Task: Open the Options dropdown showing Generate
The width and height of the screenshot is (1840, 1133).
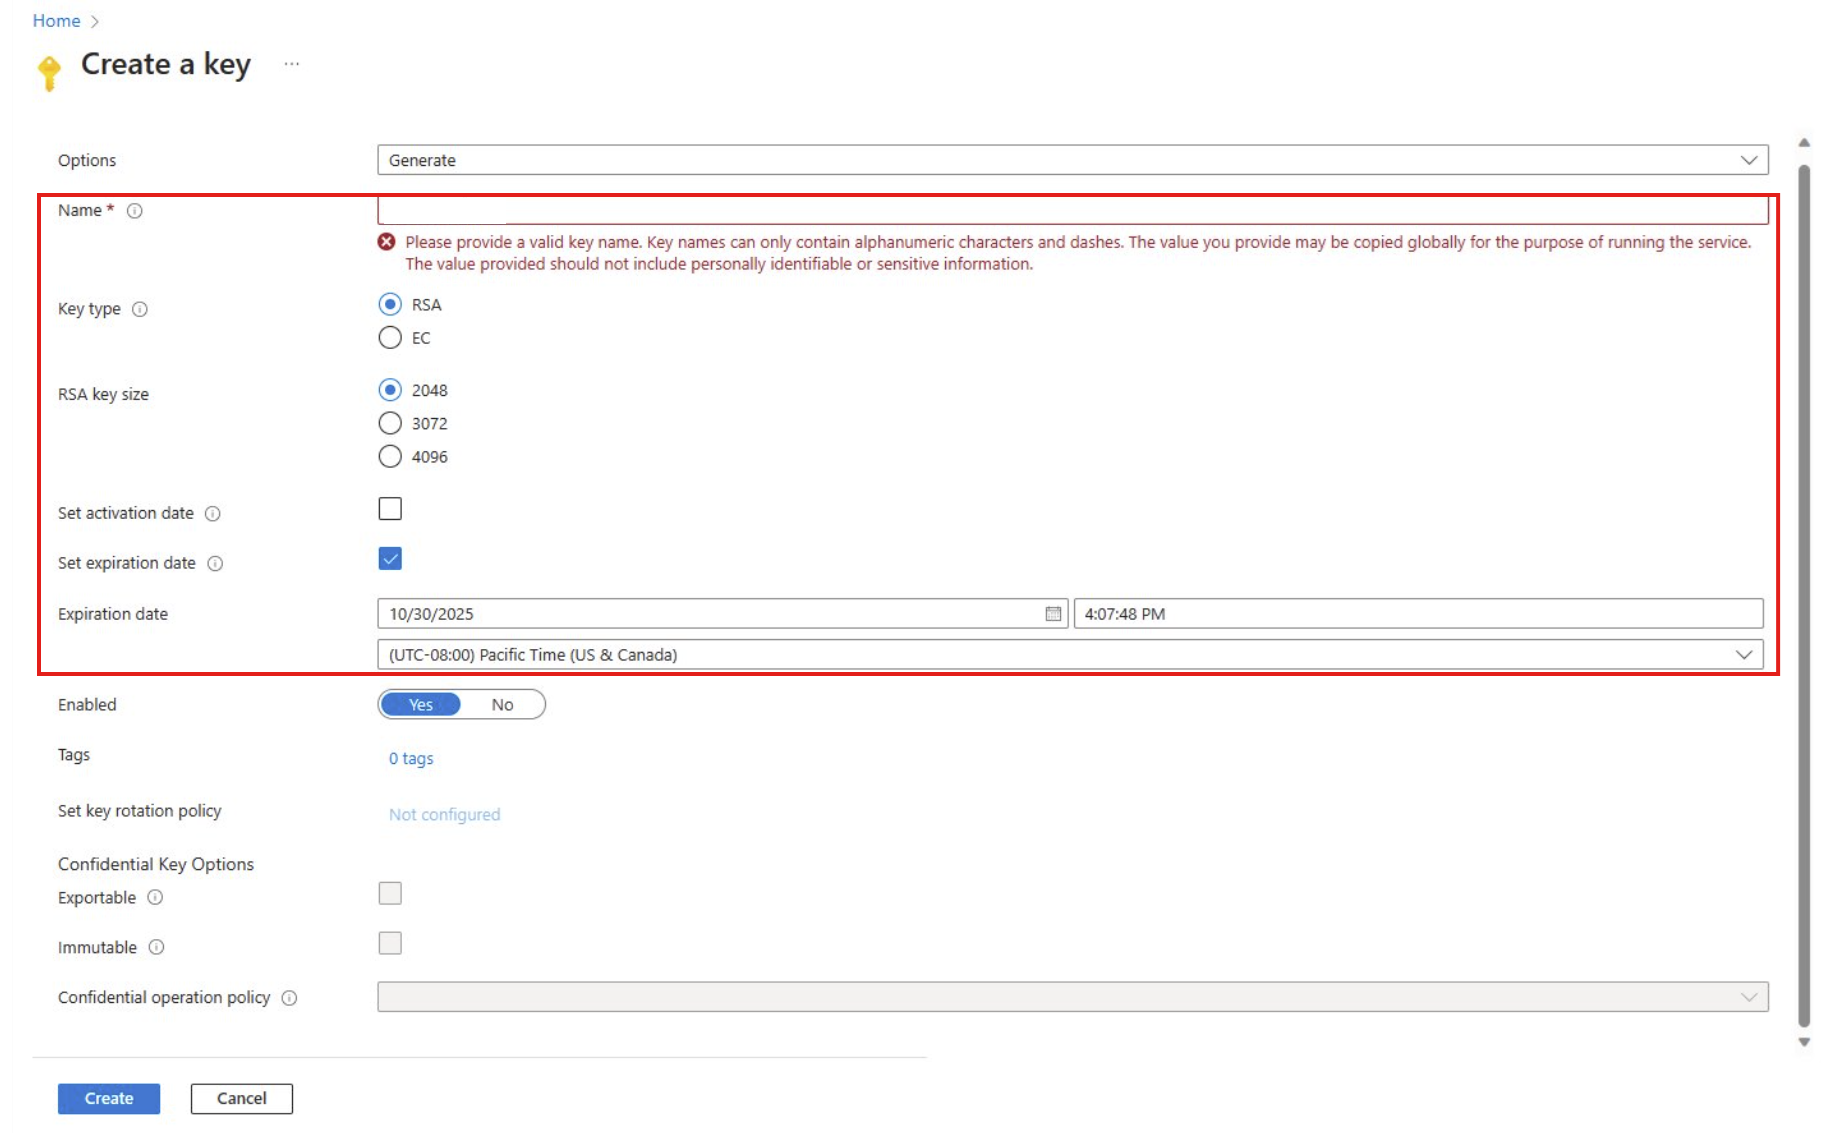Action: 1070,159
